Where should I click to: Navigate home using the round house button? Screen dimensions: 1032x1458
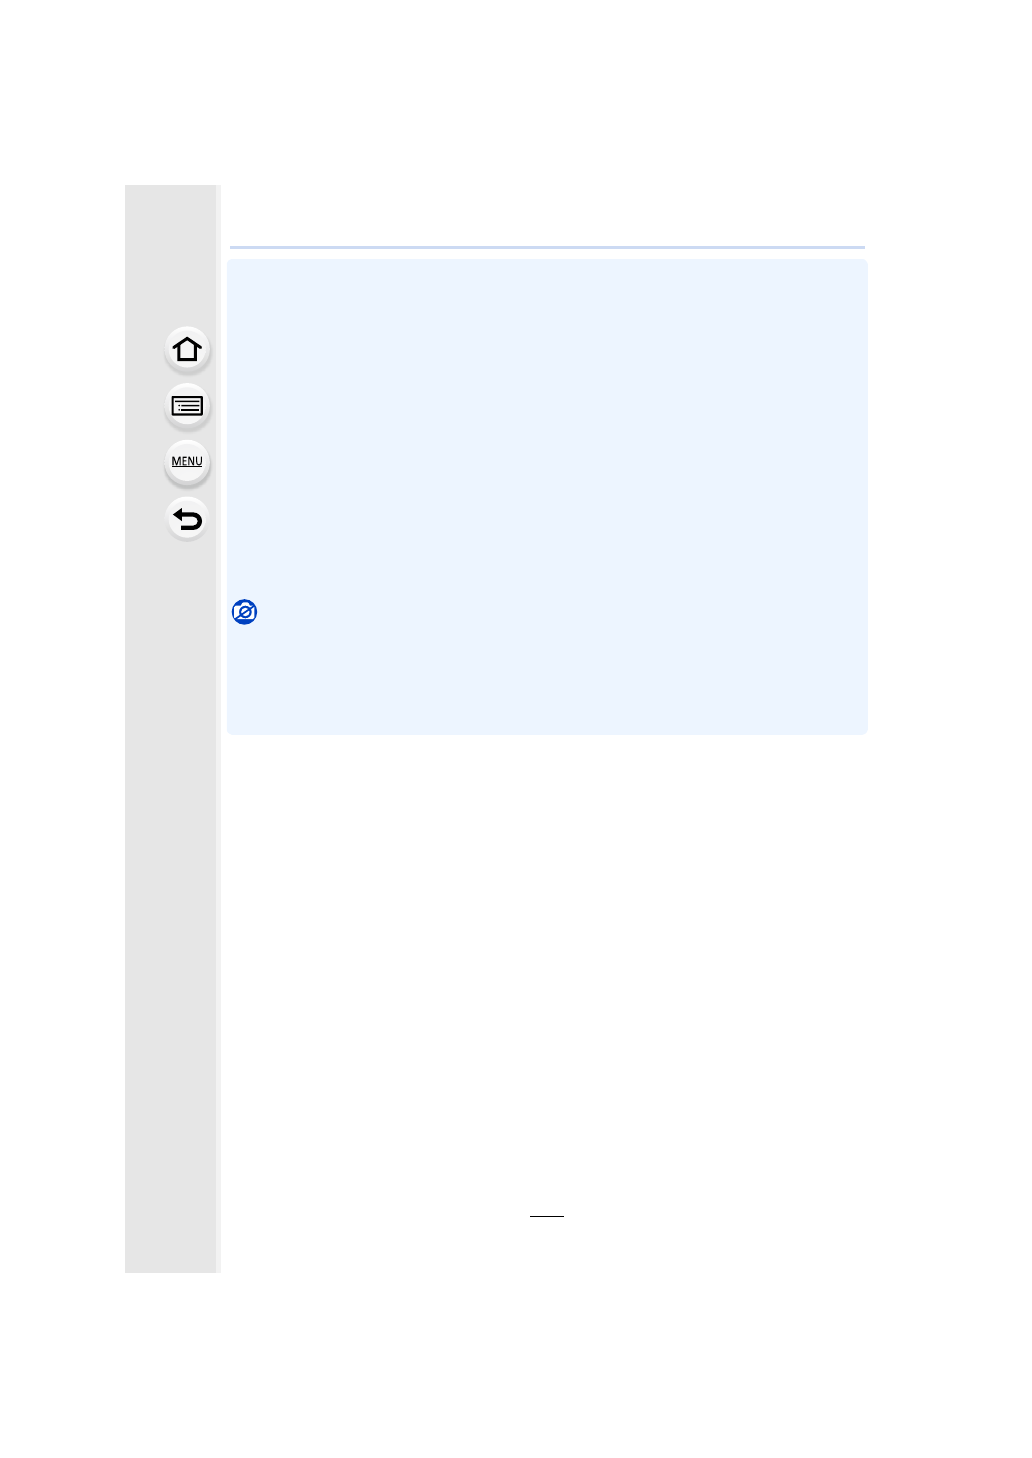(x=187, y=350)
